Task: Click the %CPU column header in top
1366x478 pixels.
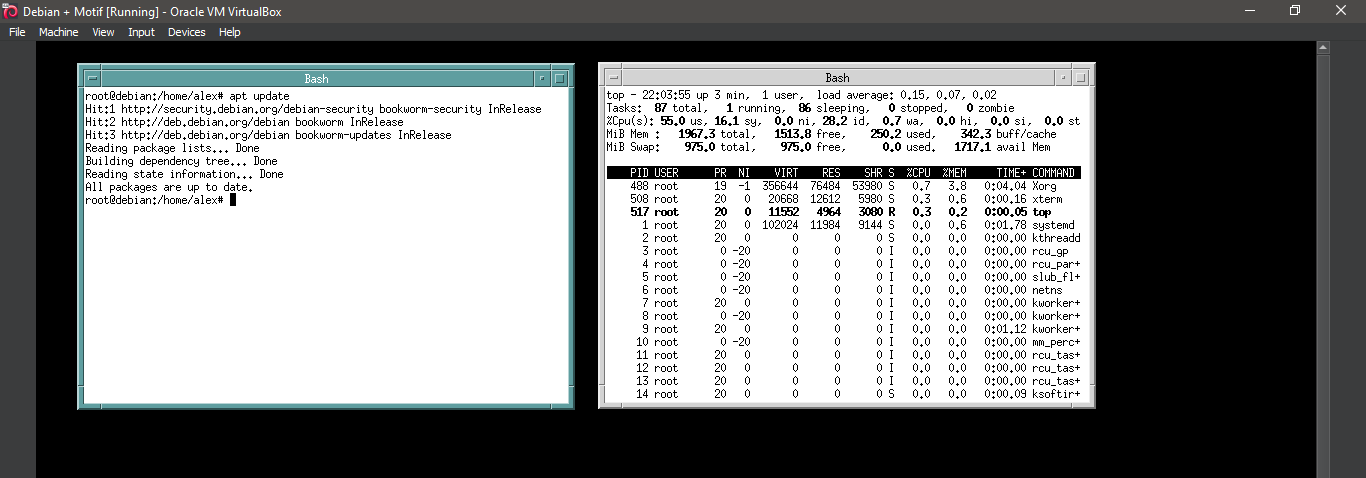Action: click(918, 173)
